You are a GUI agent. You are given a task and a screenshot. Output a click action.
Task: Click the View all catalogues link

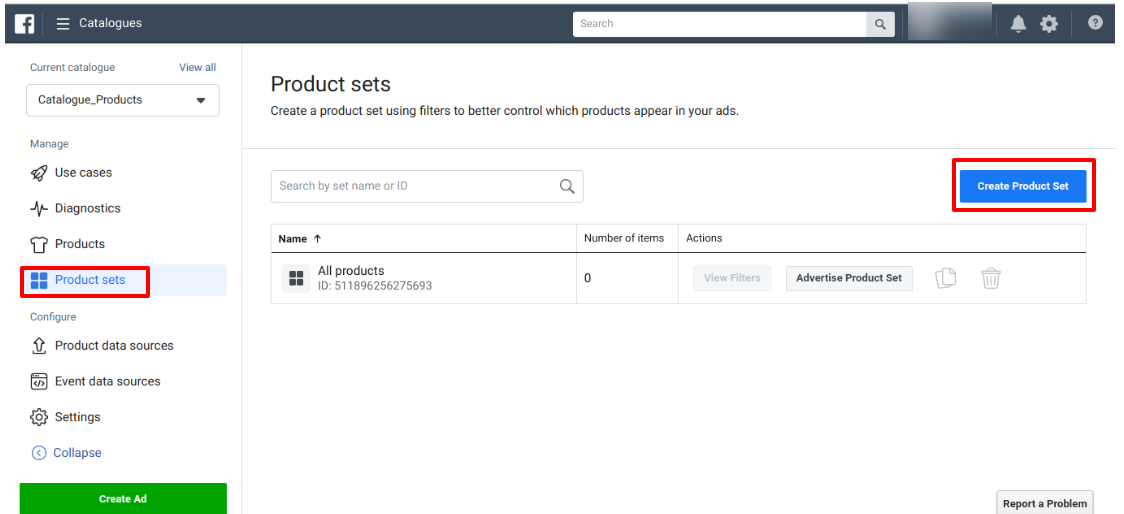197,68
